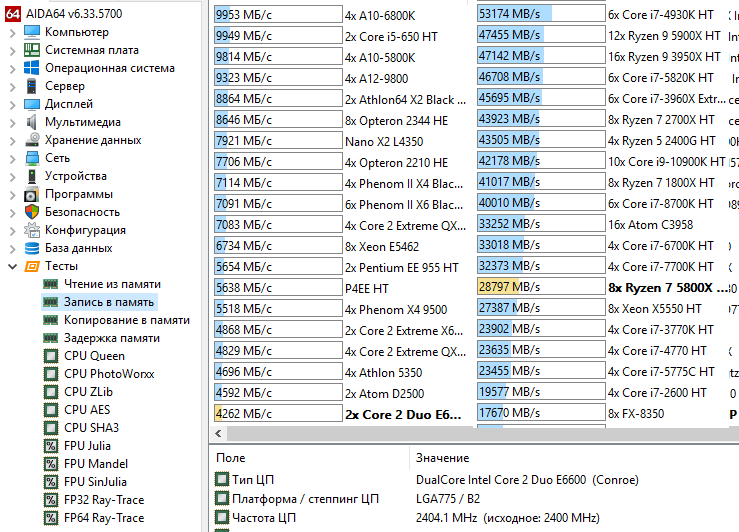Collapse the Тесты tree node

[13, 267]
